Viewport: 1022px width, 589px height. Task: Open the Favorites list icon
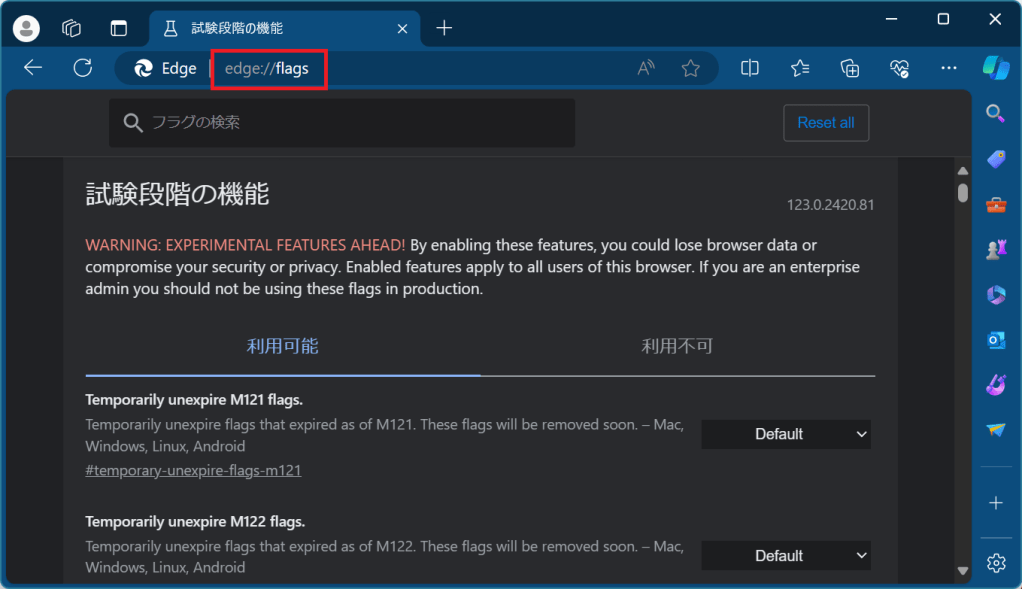click(x=800, y=68)
